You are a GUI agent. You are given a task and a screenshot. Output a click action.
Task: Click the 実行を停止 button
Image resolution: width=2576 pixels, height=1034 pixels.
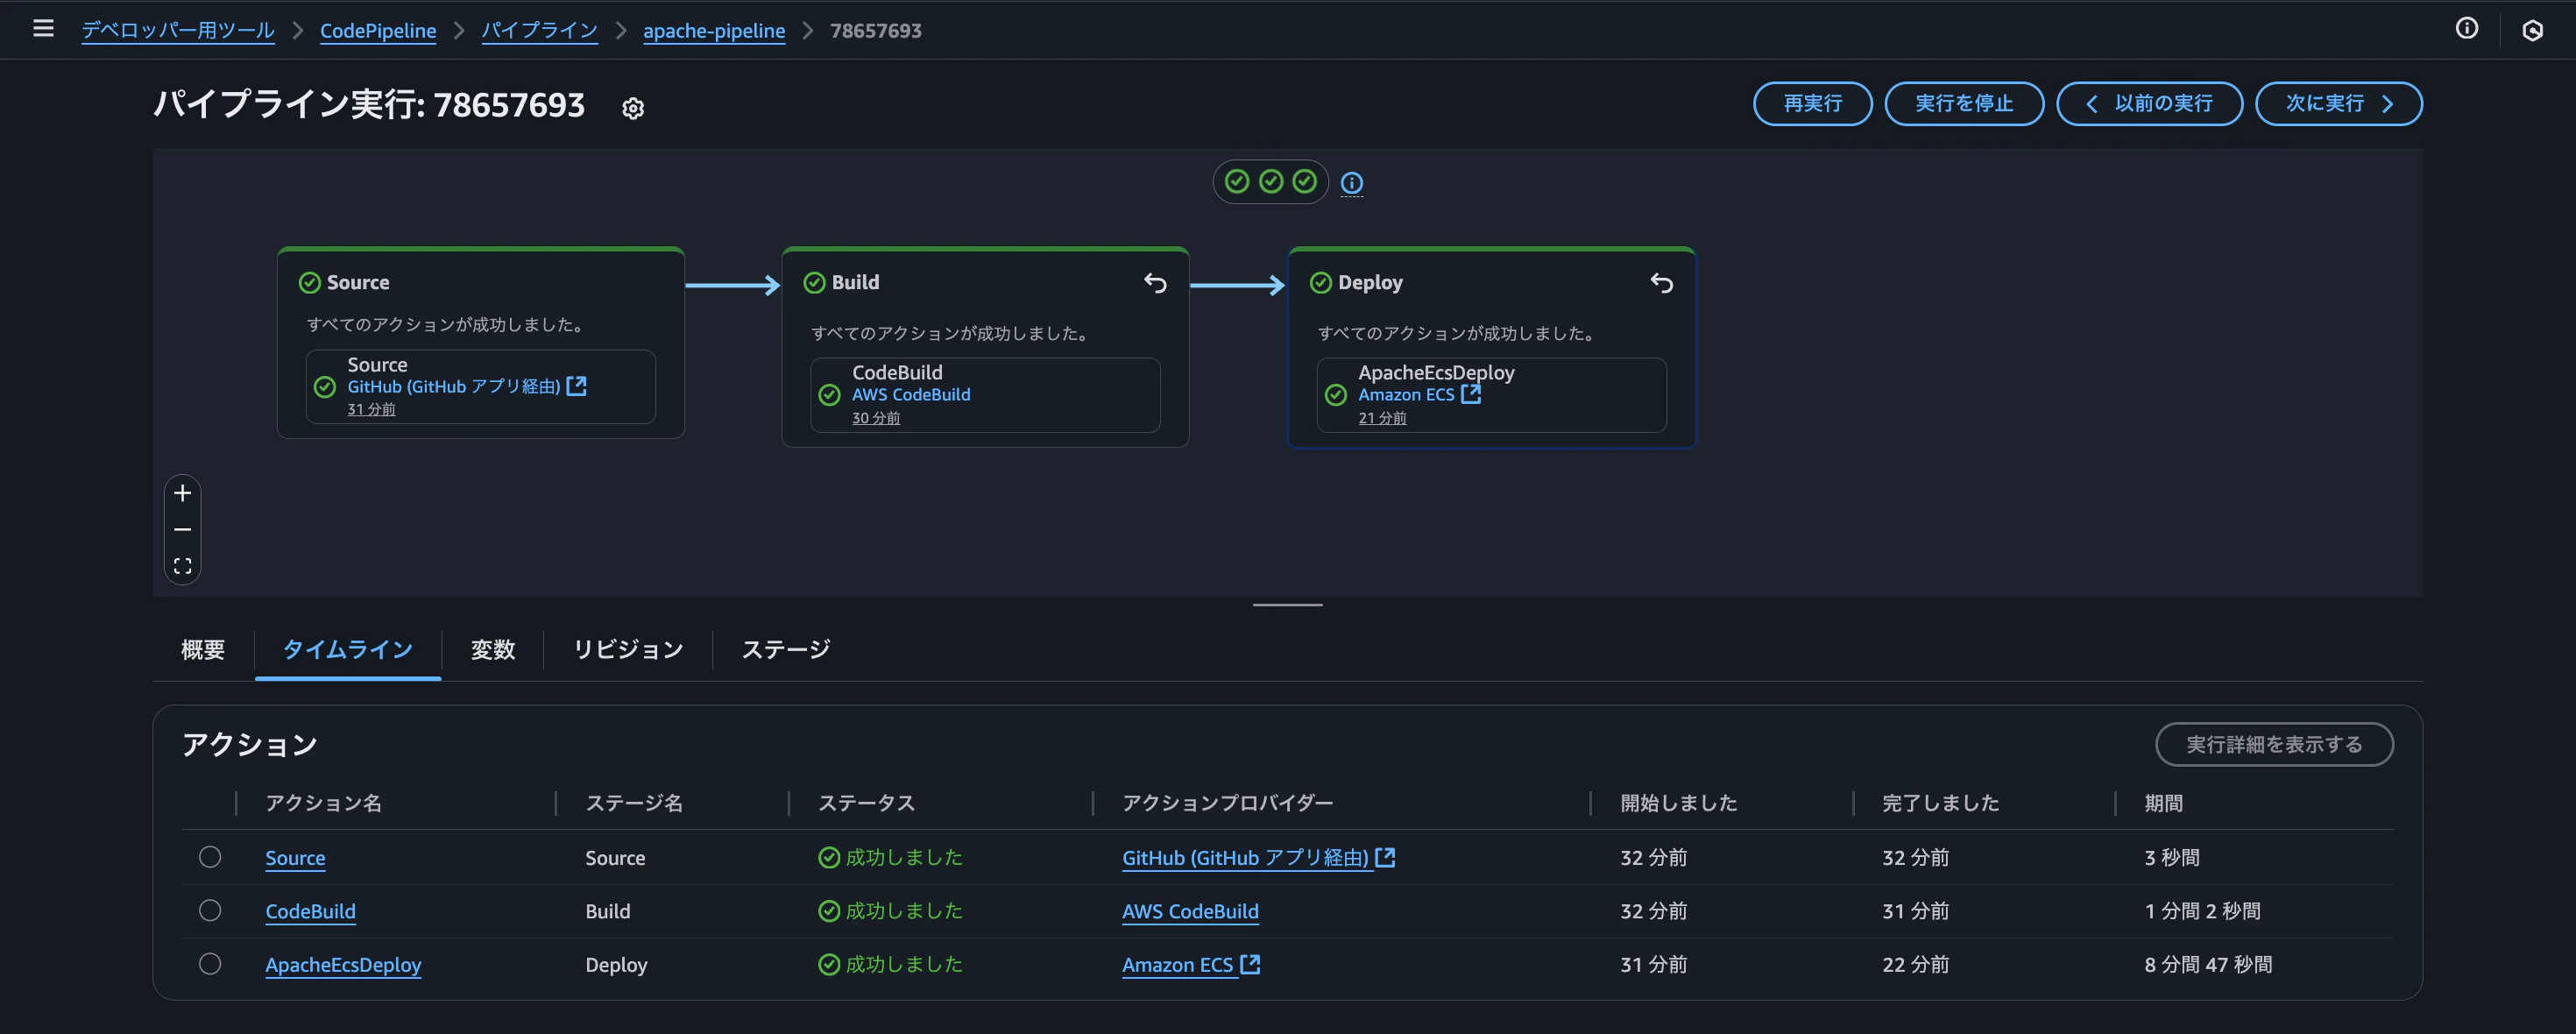click(1964, 104)
